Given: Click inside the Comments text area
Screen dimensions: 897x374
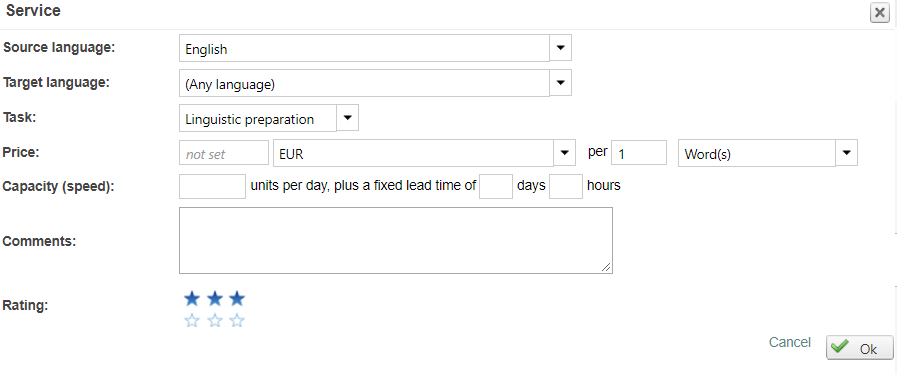Looking at the screenshot, I should point(396,240).
